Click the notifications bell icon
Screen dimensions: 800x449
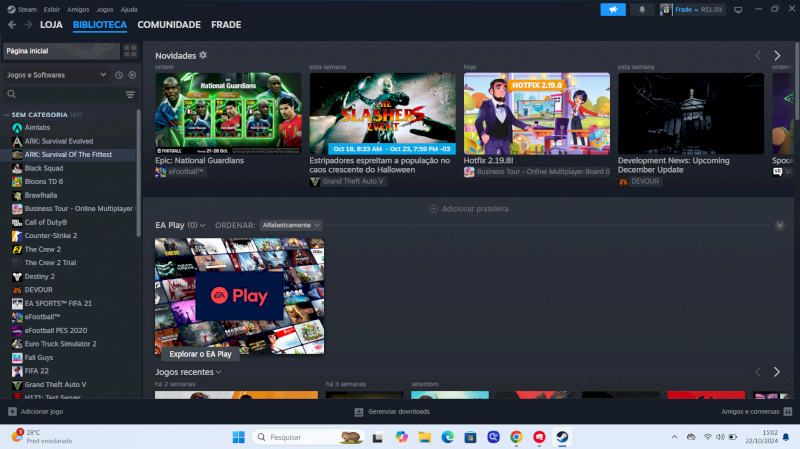[641, 9]
